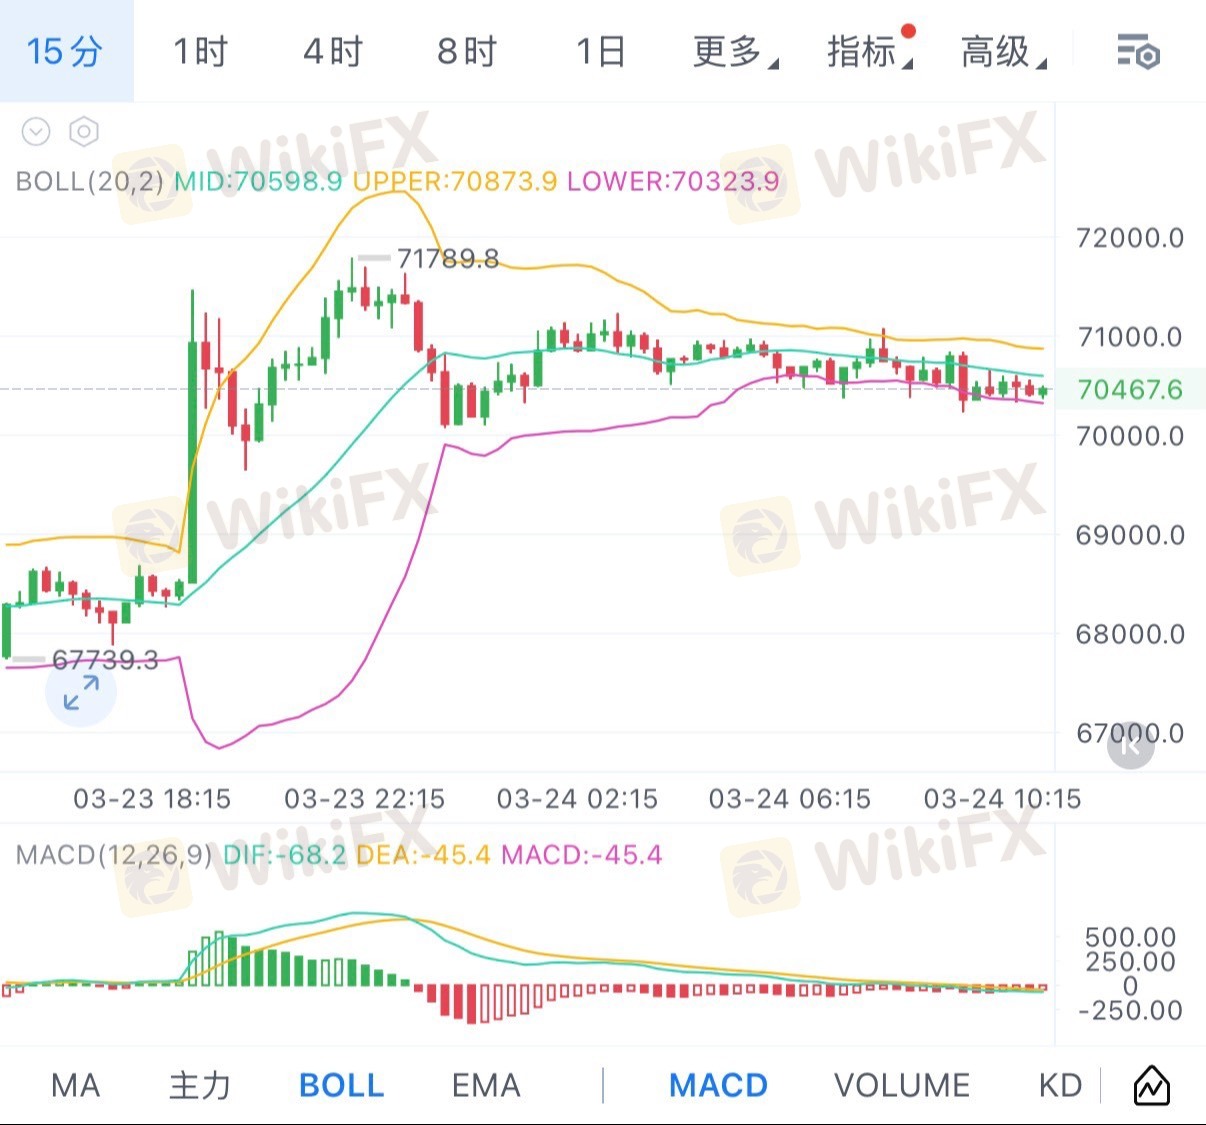Click the 500.00 MACD axis label
The width and height of the screenshot is (1206, 1125).
point(1130,937)
